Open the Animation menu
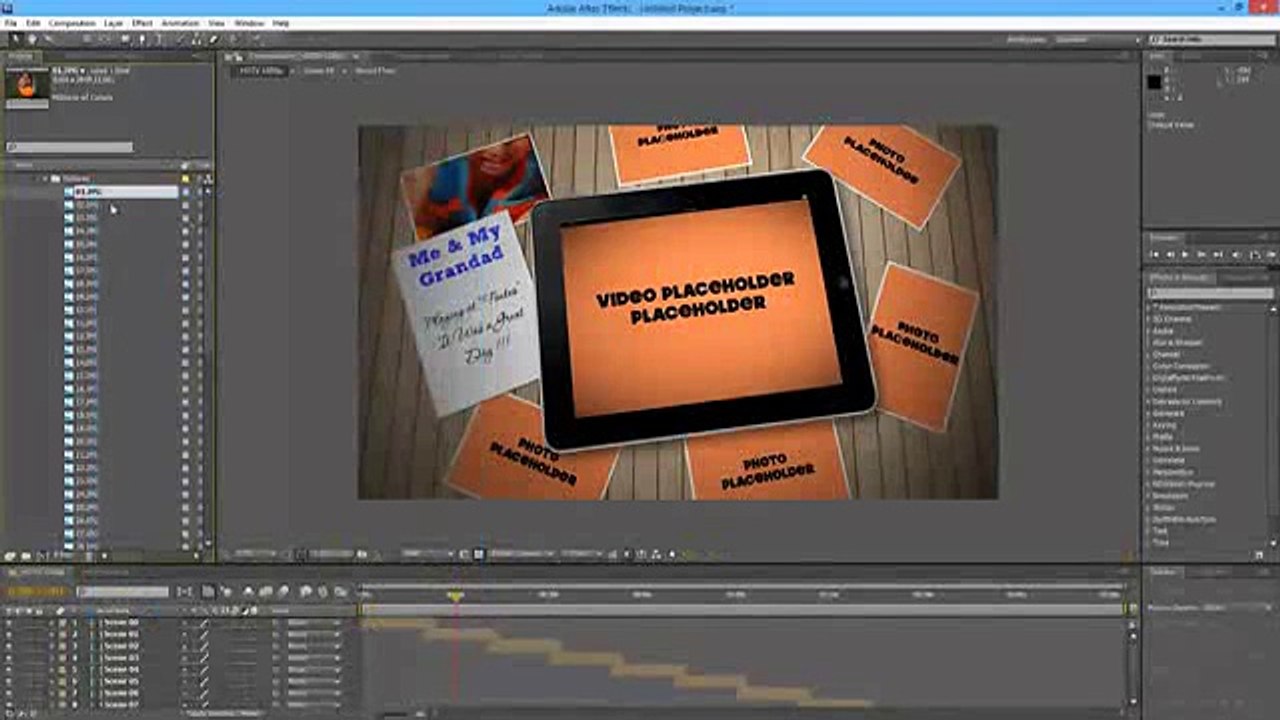The width and height of the screenshot is (1280, 720). 180,23
